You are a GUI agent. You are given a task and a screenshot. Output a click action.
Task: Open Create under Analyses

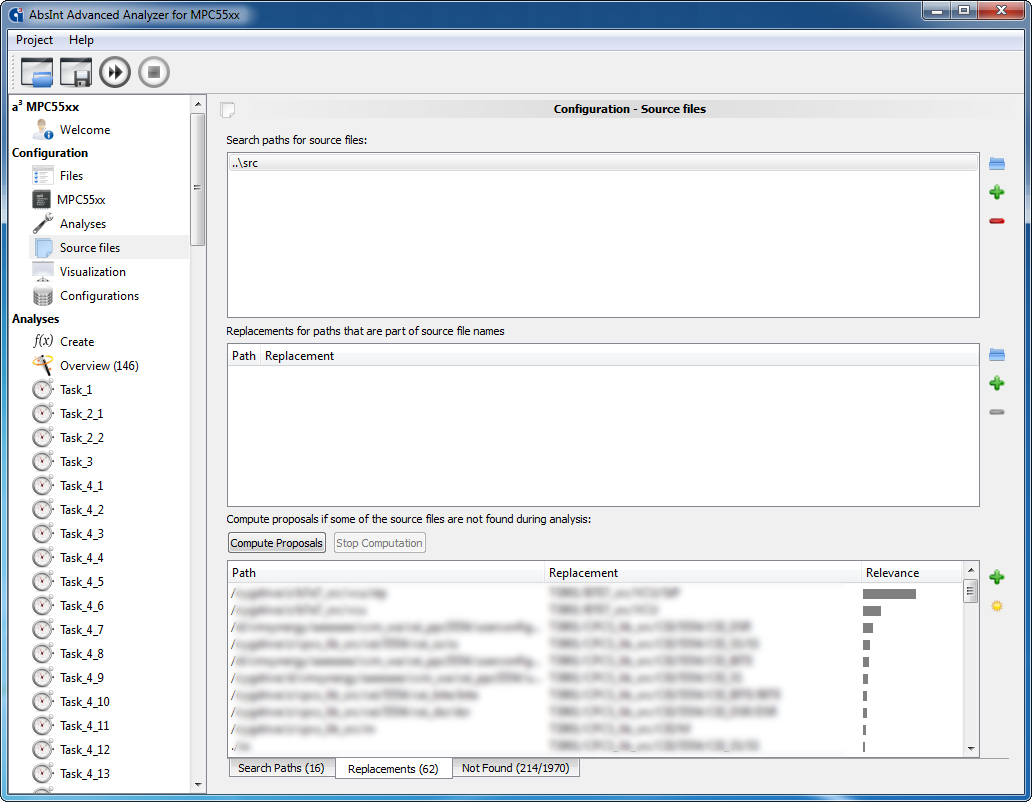tap(77, 341)
